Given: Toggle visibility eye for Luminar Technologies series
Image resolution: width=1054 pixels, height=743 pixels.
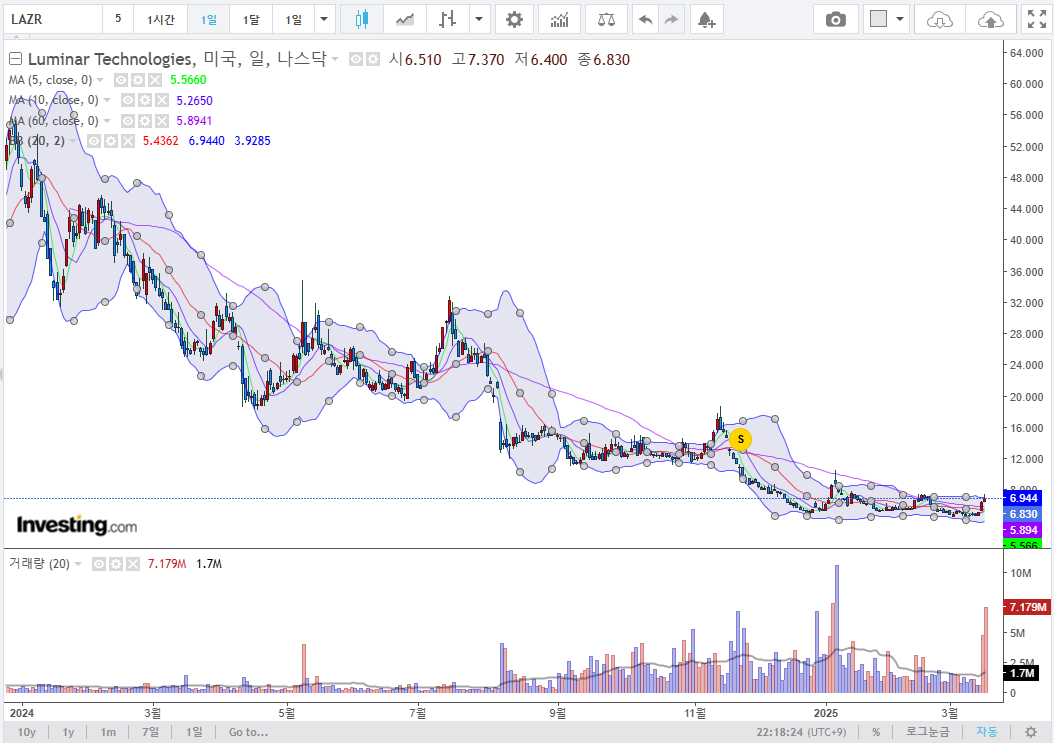Looking at the screenshot, I should (356, 59).
